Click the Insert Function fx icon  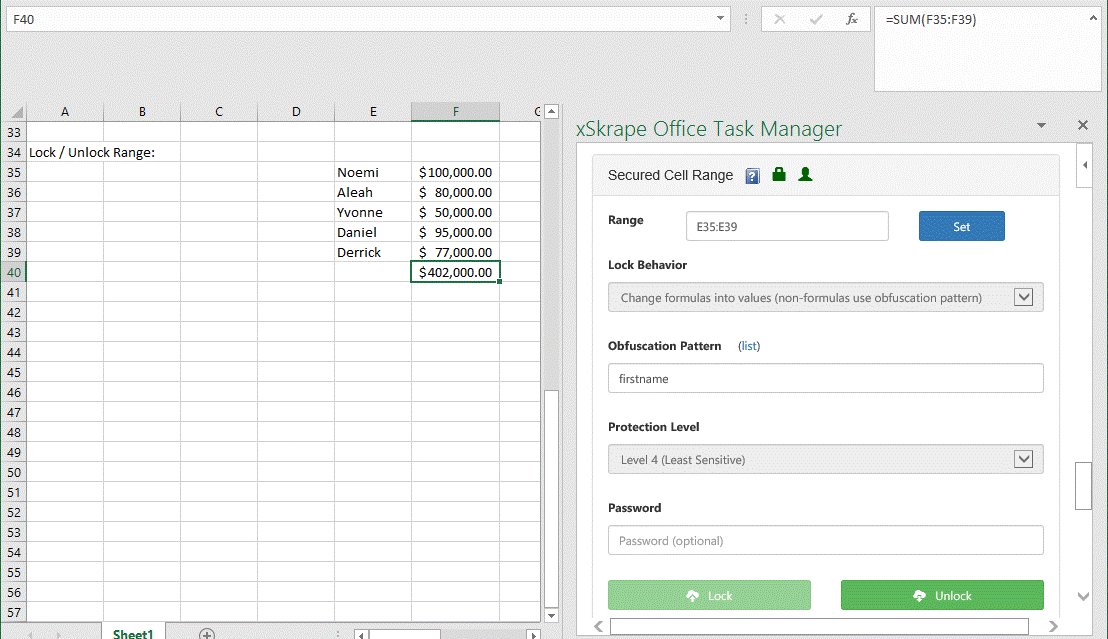click(851, 19)
